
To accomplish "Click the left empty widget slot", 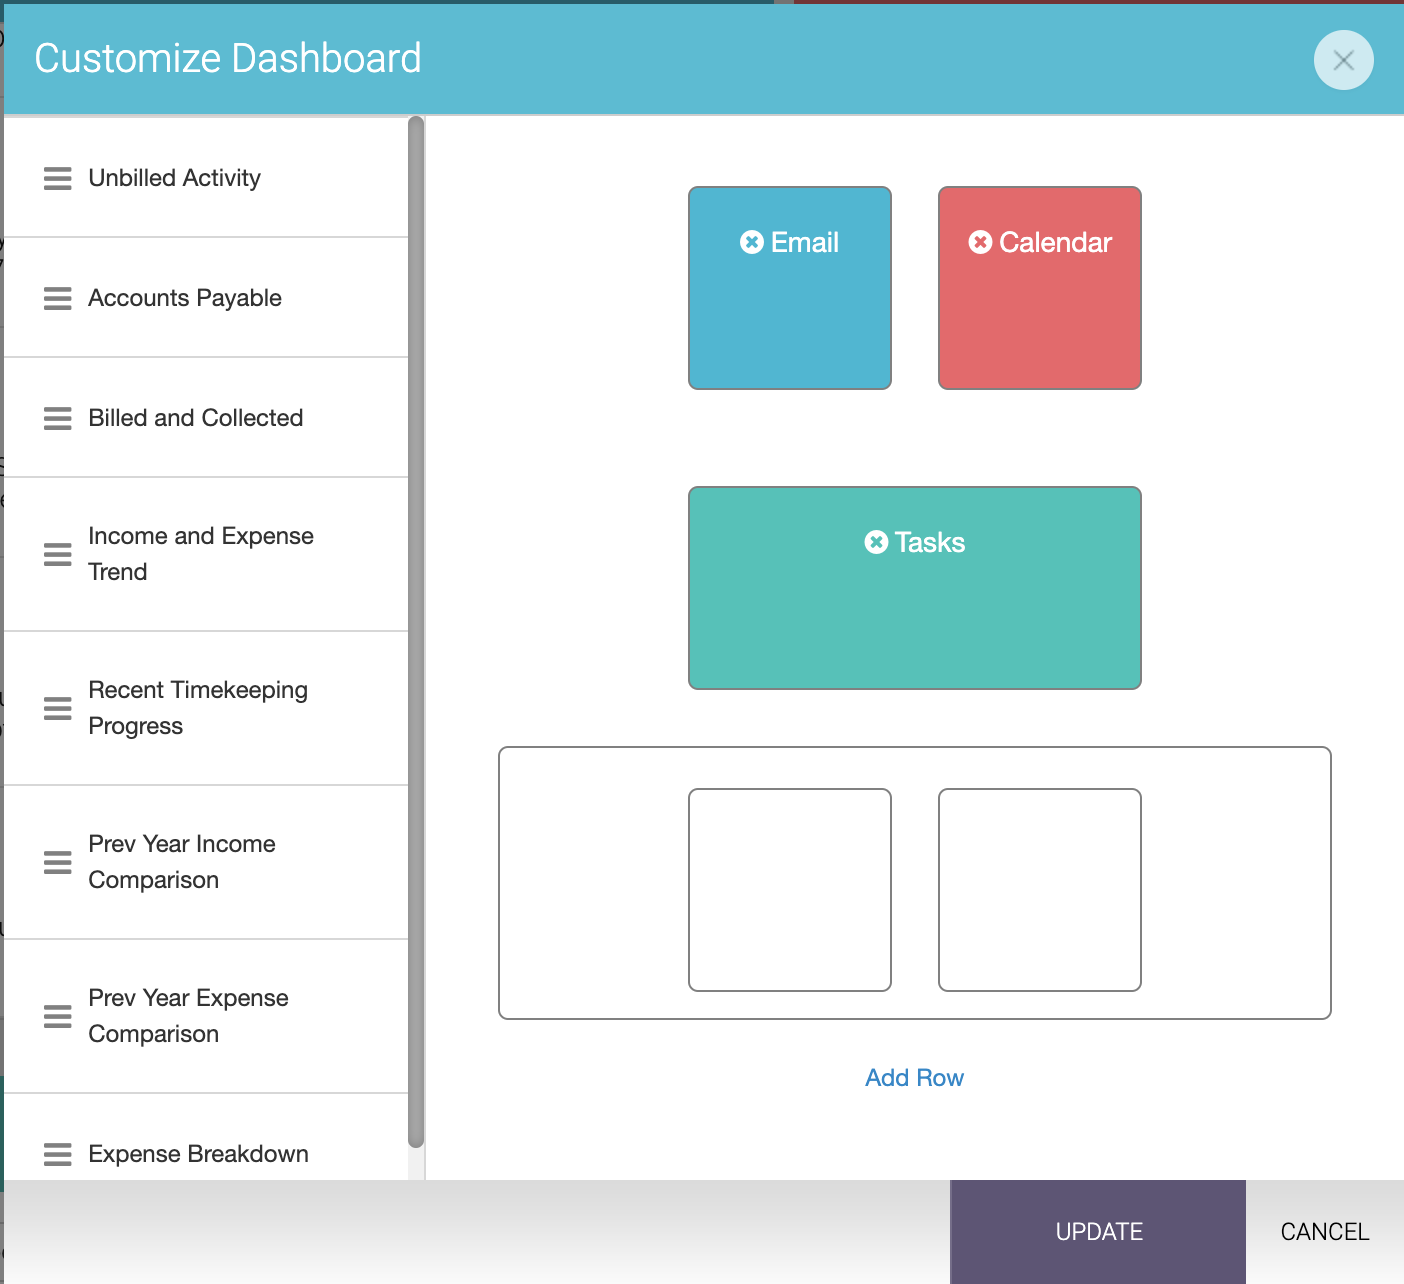I will coord(790,890).
